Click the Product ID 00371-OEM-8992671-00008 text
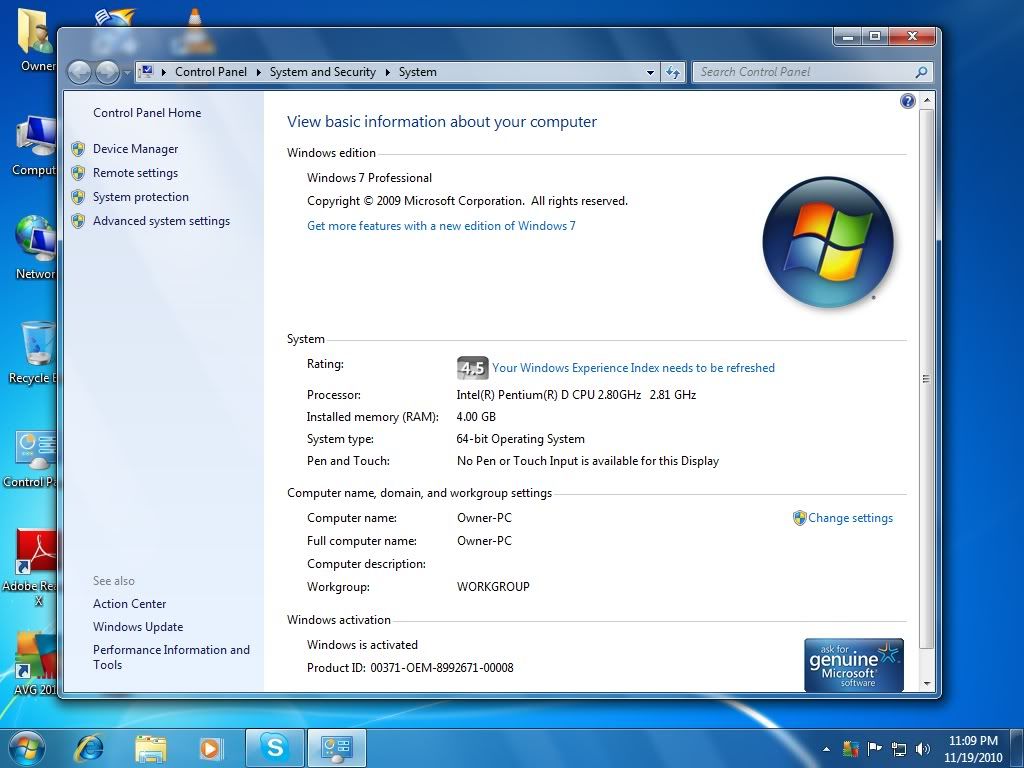 410,667
